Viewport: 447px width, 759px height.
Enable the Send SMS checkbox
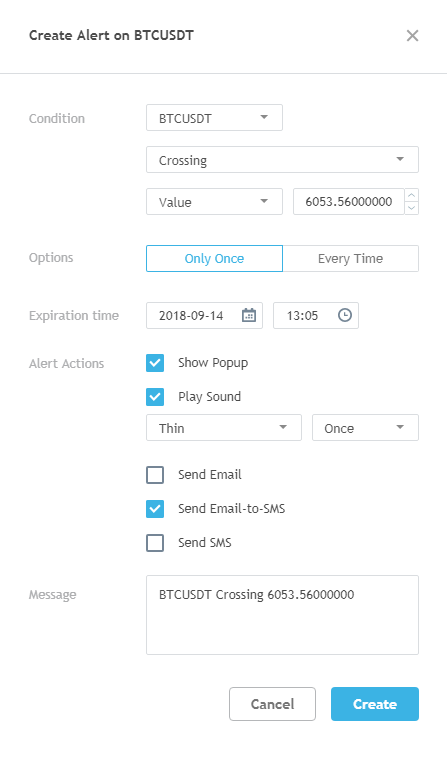[155, 543]
